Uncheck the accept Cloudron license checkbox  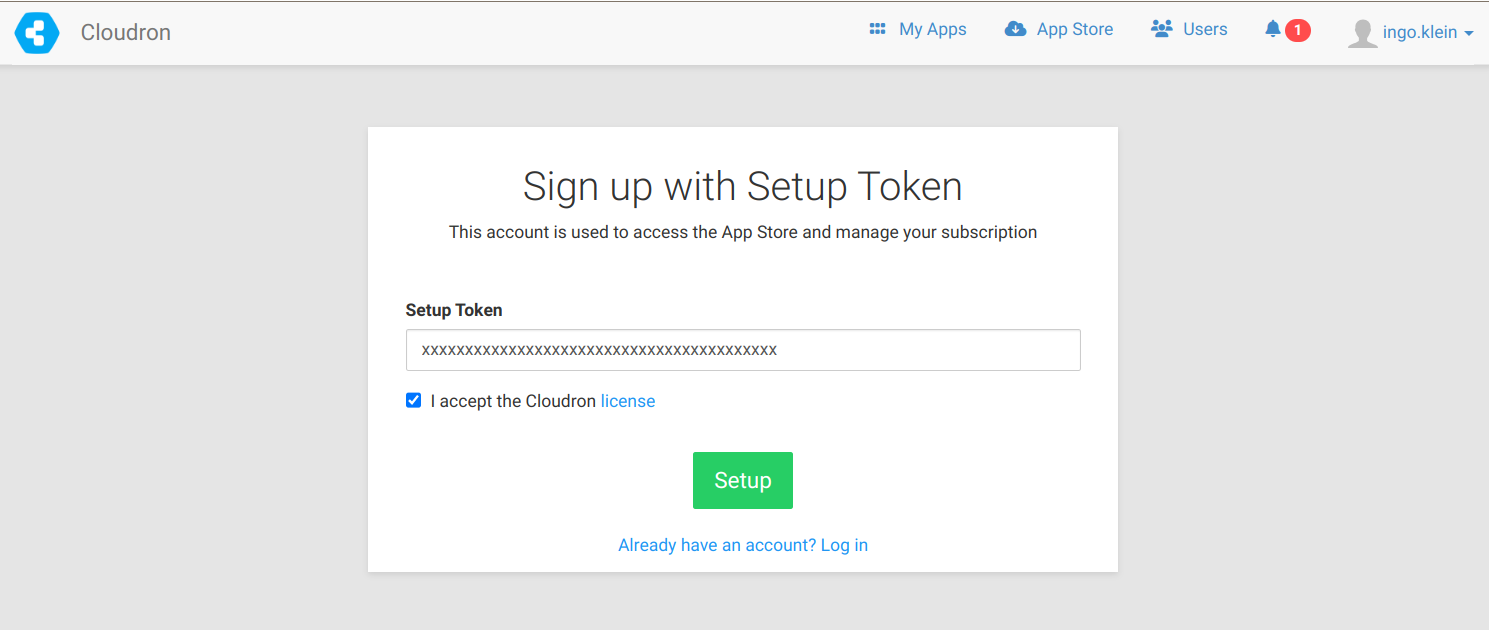pos(413,400)
